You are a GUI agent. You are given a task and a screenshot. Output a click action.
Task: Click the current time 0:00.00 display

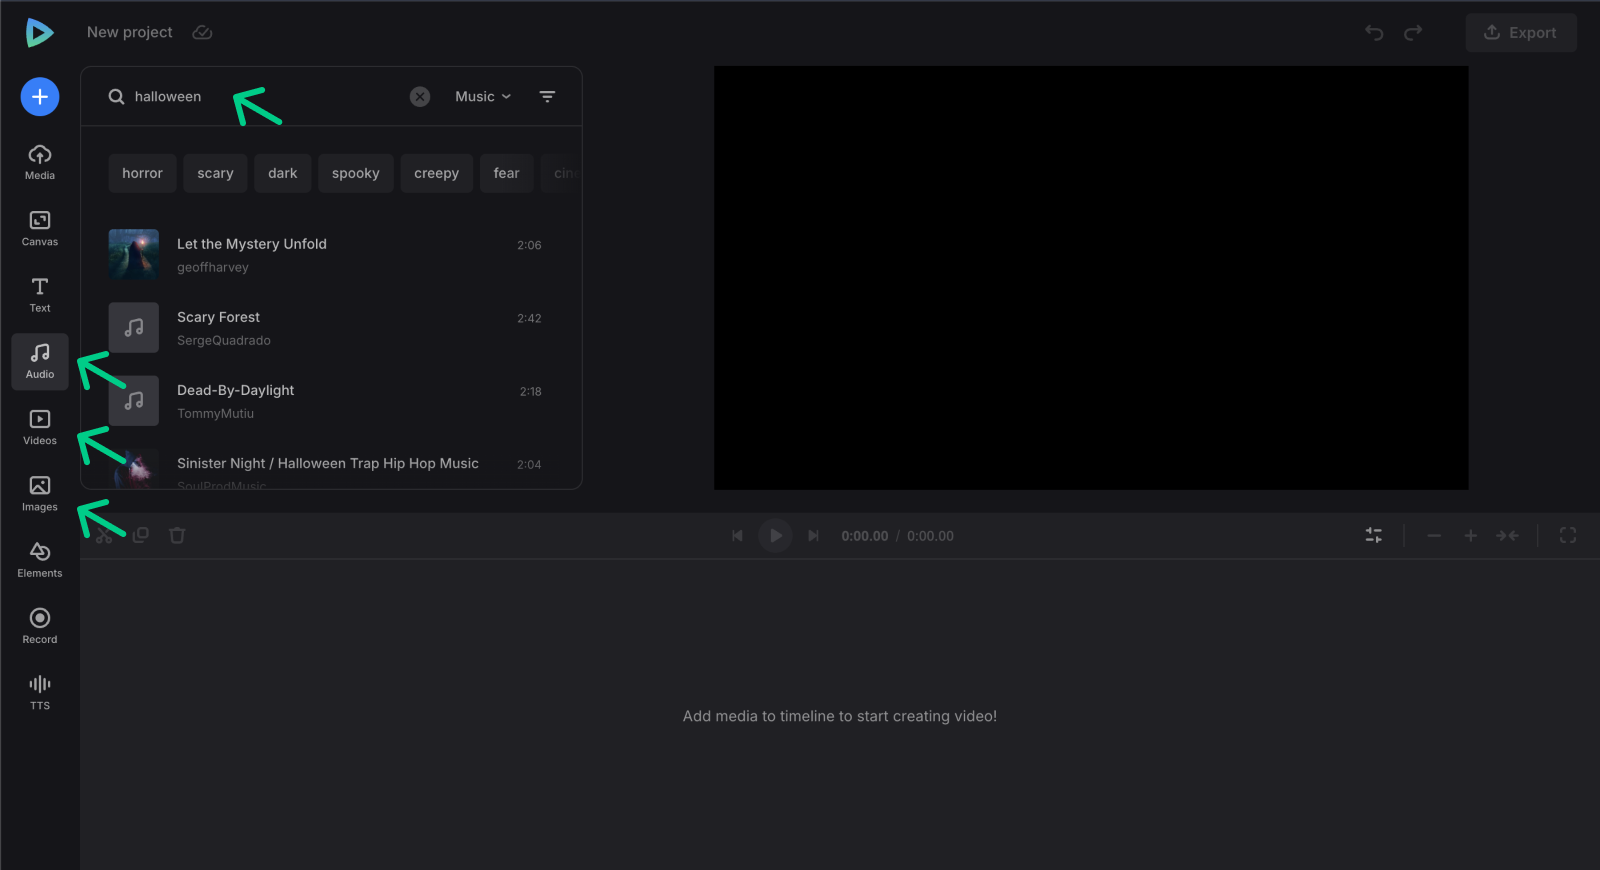[864, 536]
